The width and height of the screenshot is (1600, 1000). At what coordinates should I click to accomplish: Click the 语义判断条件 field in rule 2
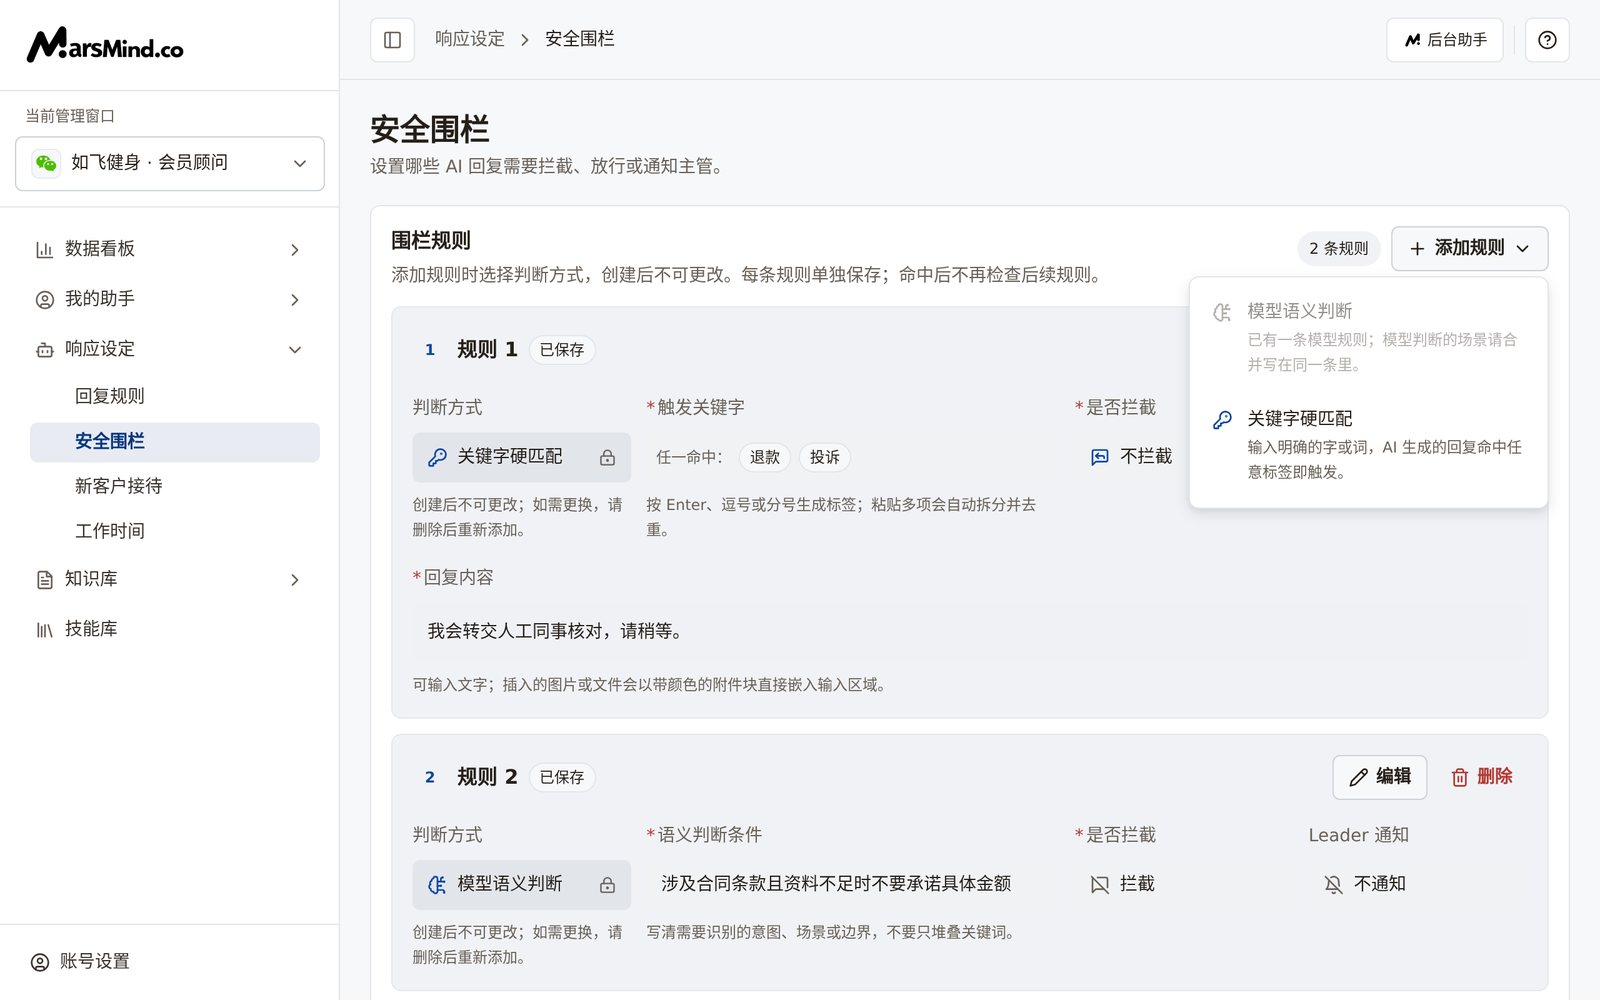pyautogui.click(x=850, y=884)
